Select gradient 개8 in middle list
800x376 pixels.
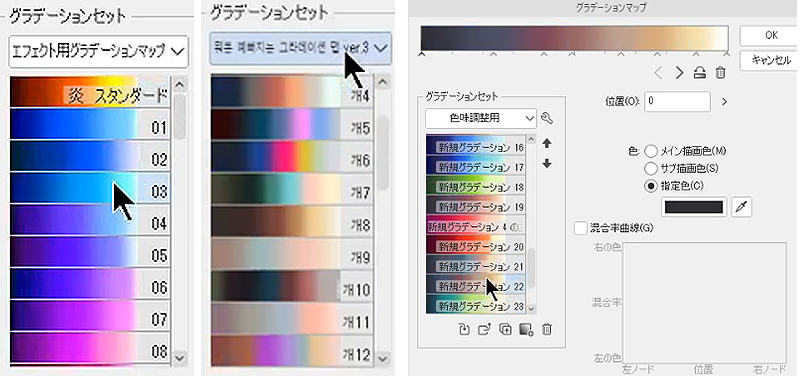(292, 221)
